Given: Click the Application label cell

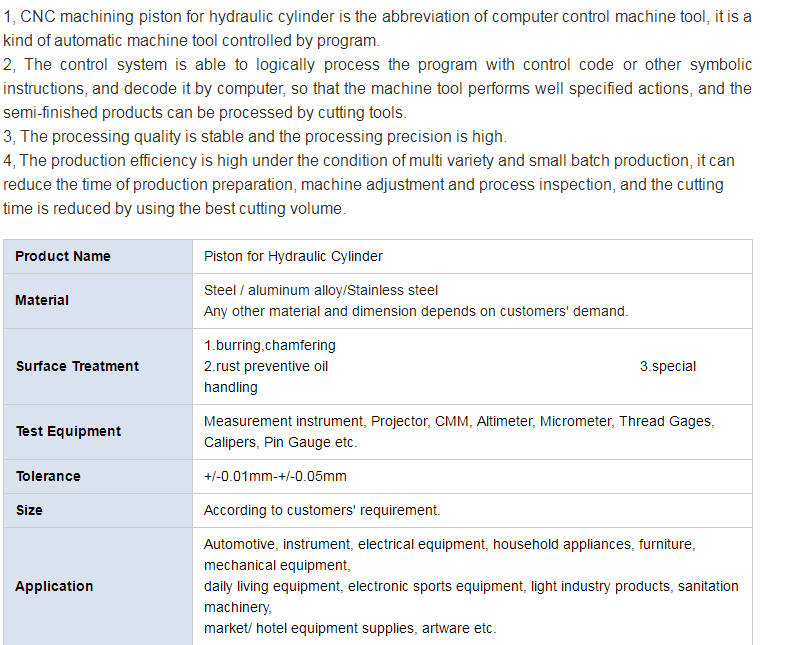Looking at the screenshot, I should [x=54, y=587].
